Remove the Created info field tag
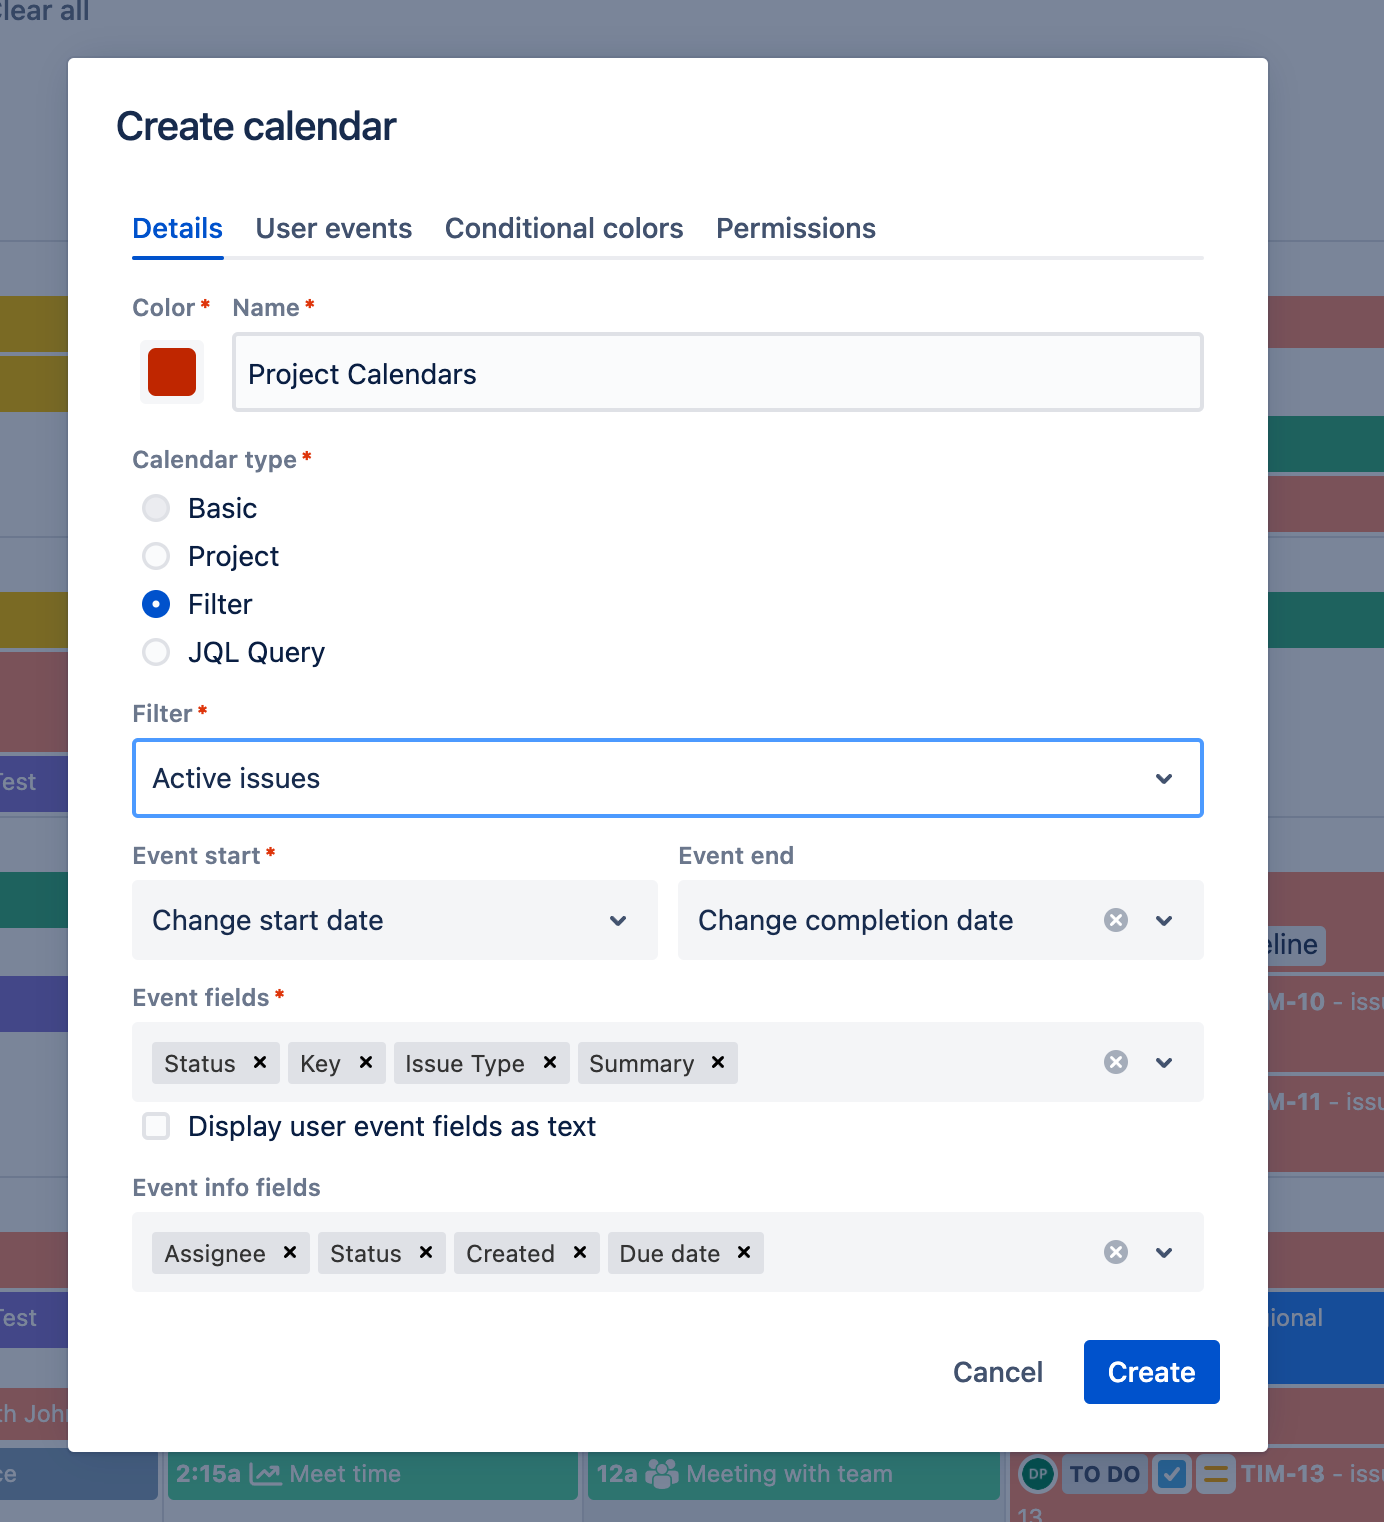Viewport: 1384px width, 1522px height. [x=580, y=1252]
